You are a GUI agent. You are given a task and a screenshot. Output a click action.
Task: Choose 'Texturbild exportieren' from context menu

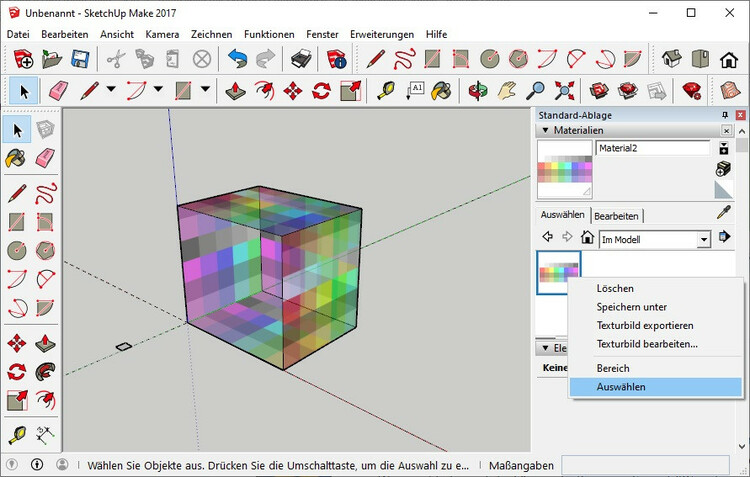pos(645,325)
